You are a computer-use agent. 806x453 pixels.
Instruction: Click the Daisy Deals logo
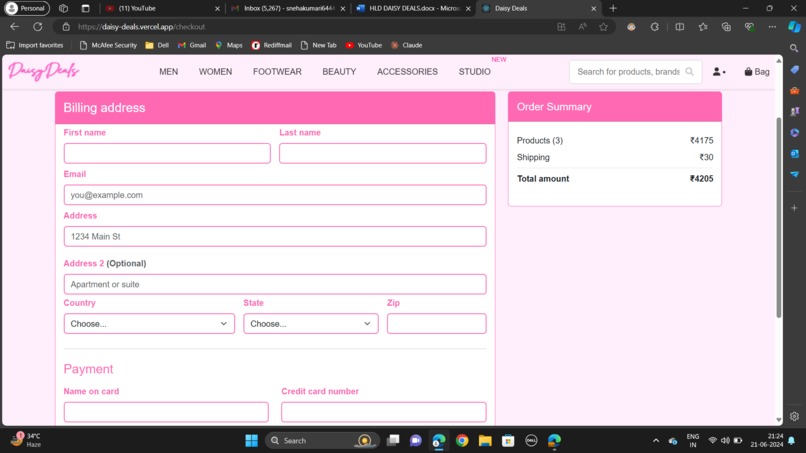(x=44, y=71)
